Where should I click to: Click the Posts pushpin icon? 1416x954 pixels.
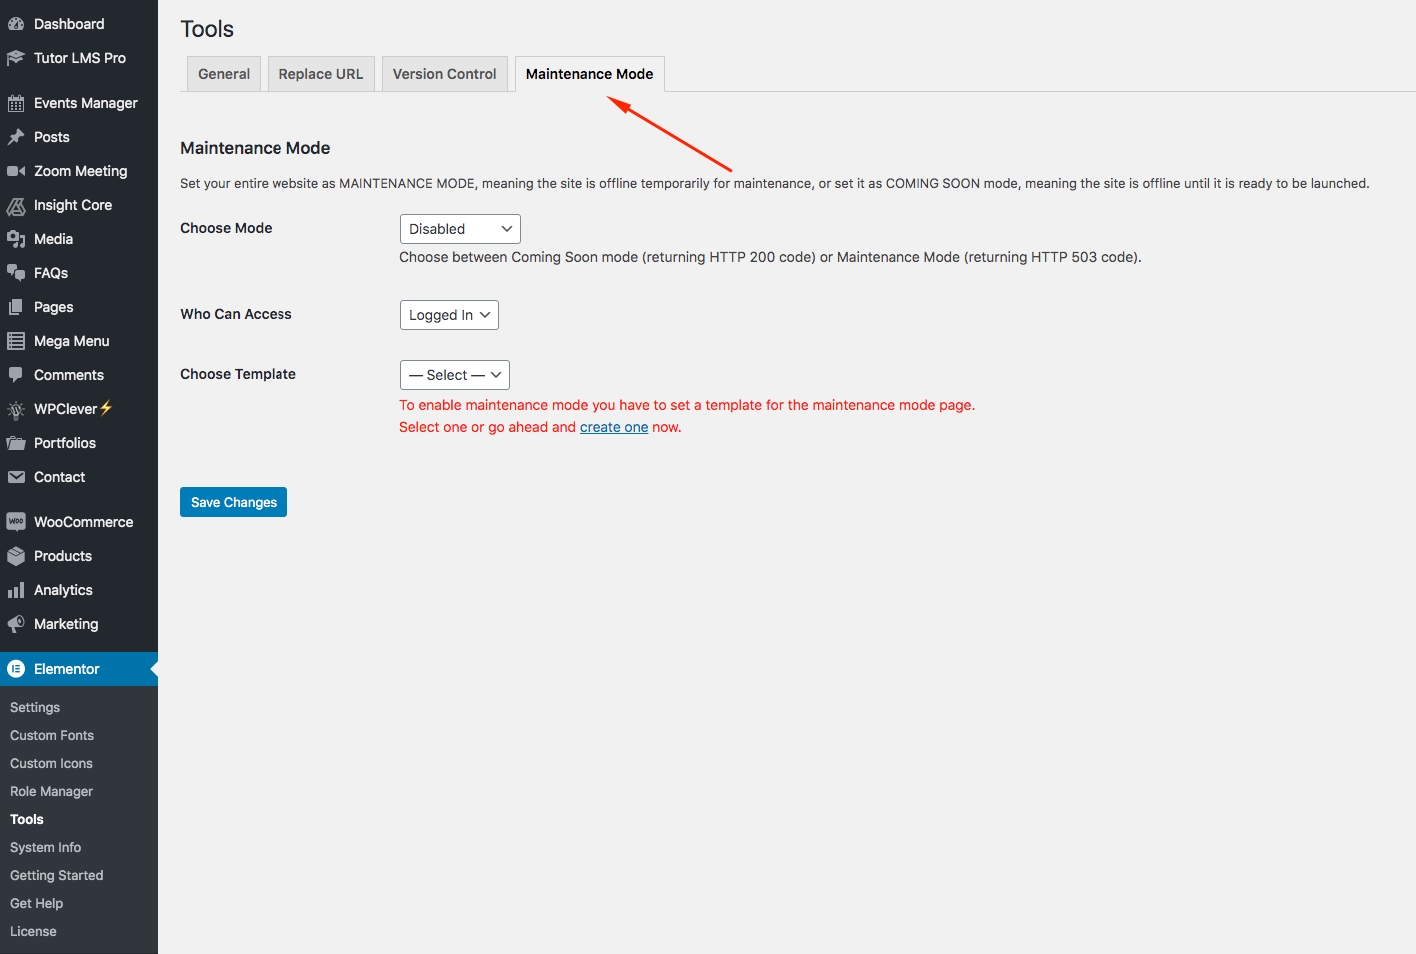(16, 137)
